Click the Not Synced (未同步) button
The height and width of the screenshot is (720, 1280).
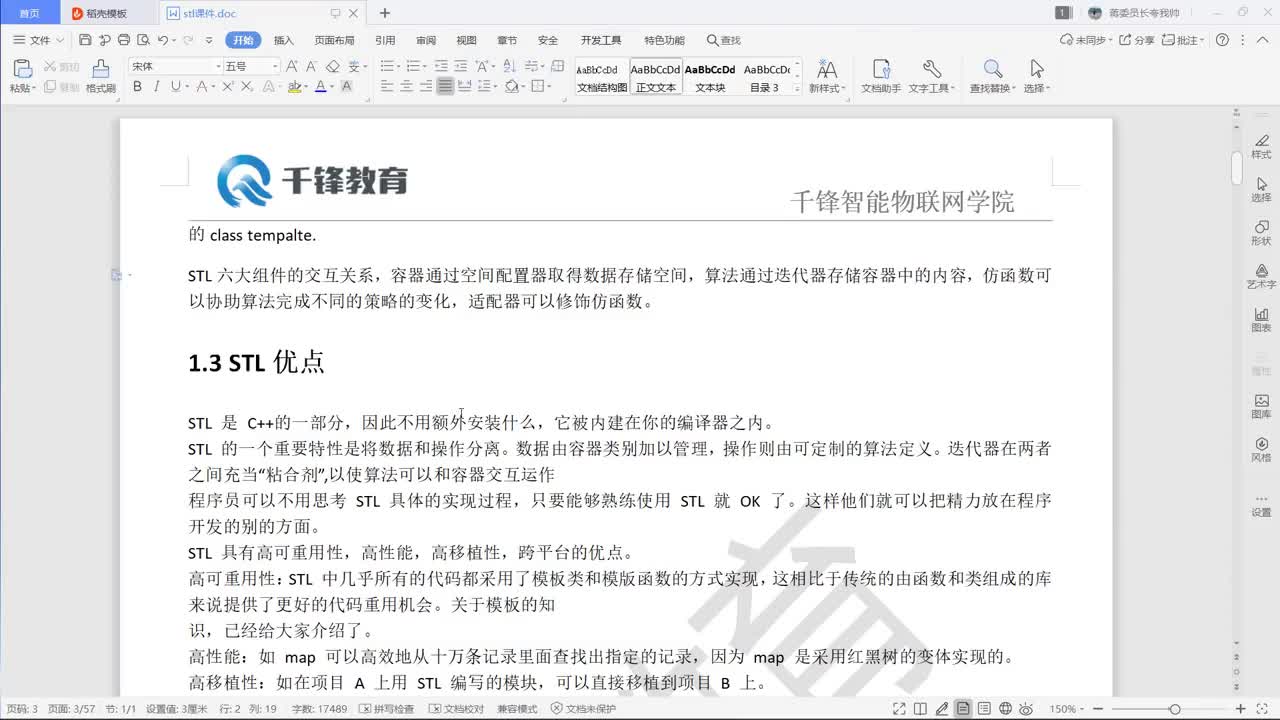point(1085,40)
